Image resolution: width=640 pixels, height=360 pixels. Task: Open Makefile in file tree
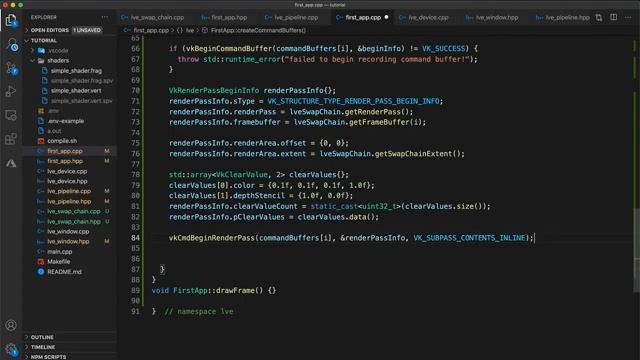58,262
